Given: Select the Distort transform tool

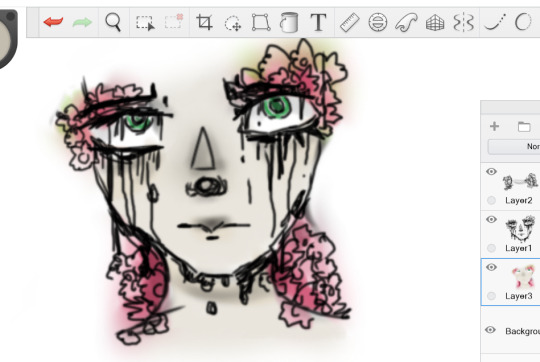Looking at the screenshot, I should point(261,22).
